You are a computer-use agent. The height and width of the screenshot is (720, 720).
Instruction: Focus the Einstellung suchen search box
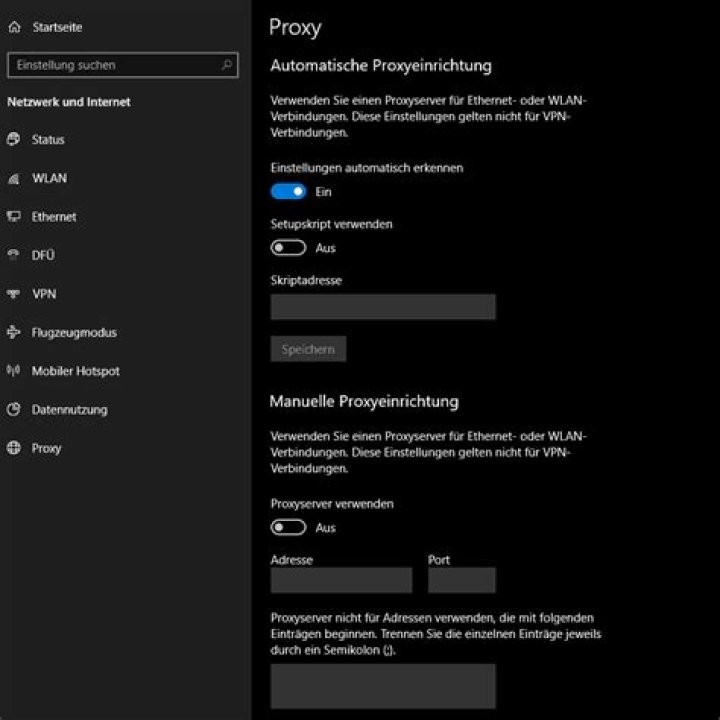point(123,65)
